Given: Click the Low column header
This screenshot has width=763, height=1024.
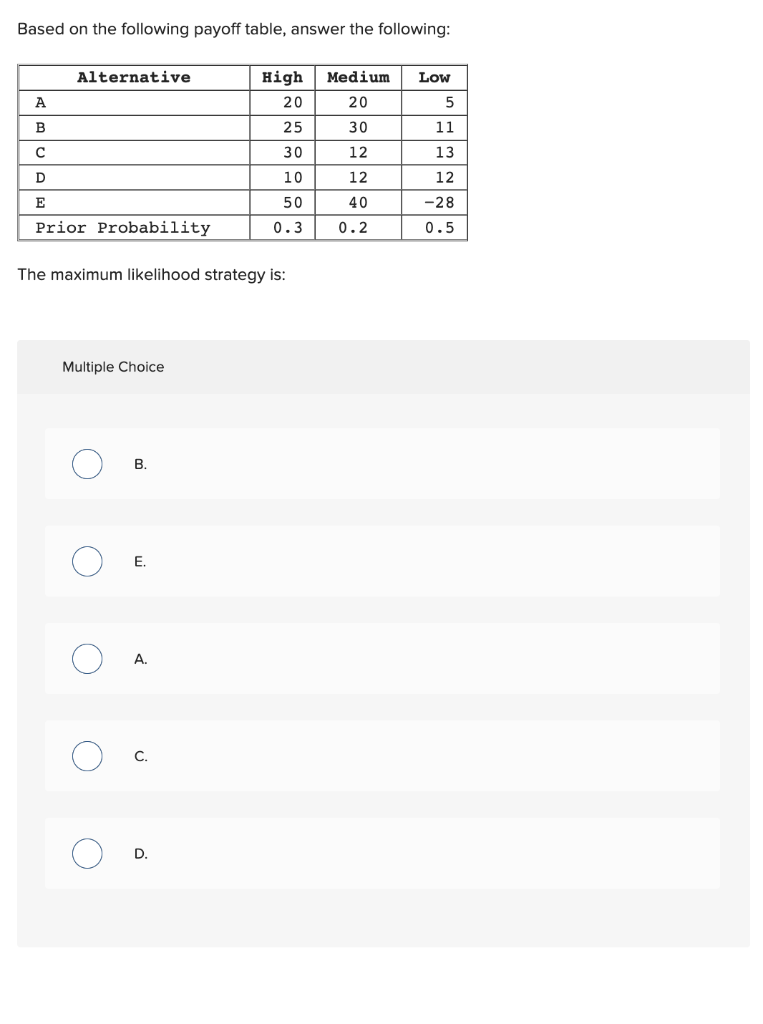Looking at the screenshot, I should point(435,77).
